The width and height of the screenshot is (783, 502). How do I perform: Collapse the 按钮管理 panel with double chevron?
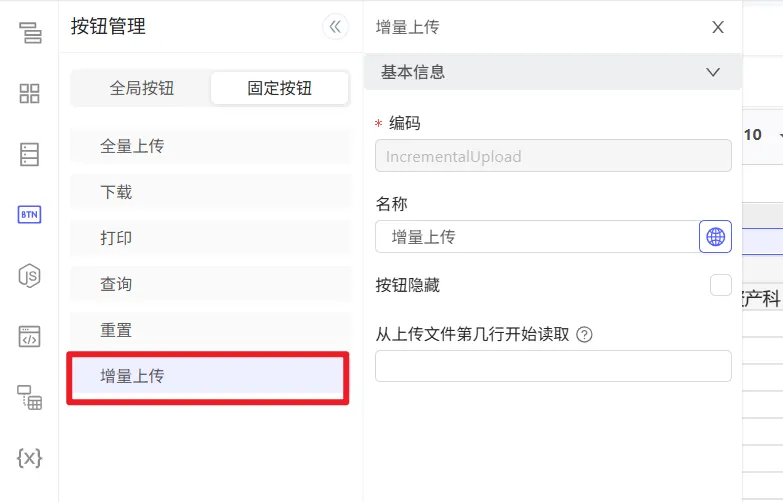(x=335, y=27)
